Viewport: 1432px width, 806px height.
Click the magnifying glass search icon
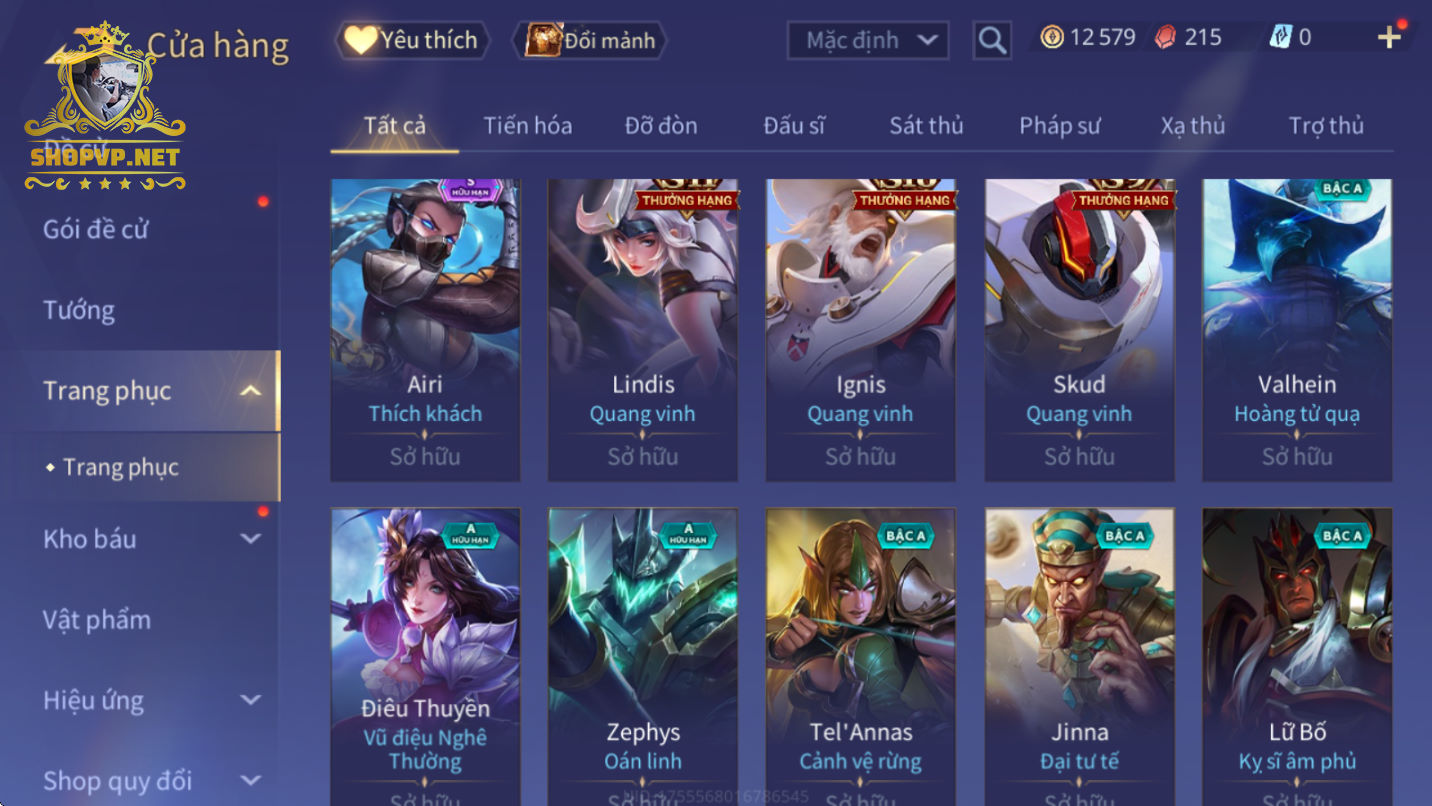[991, 40]
